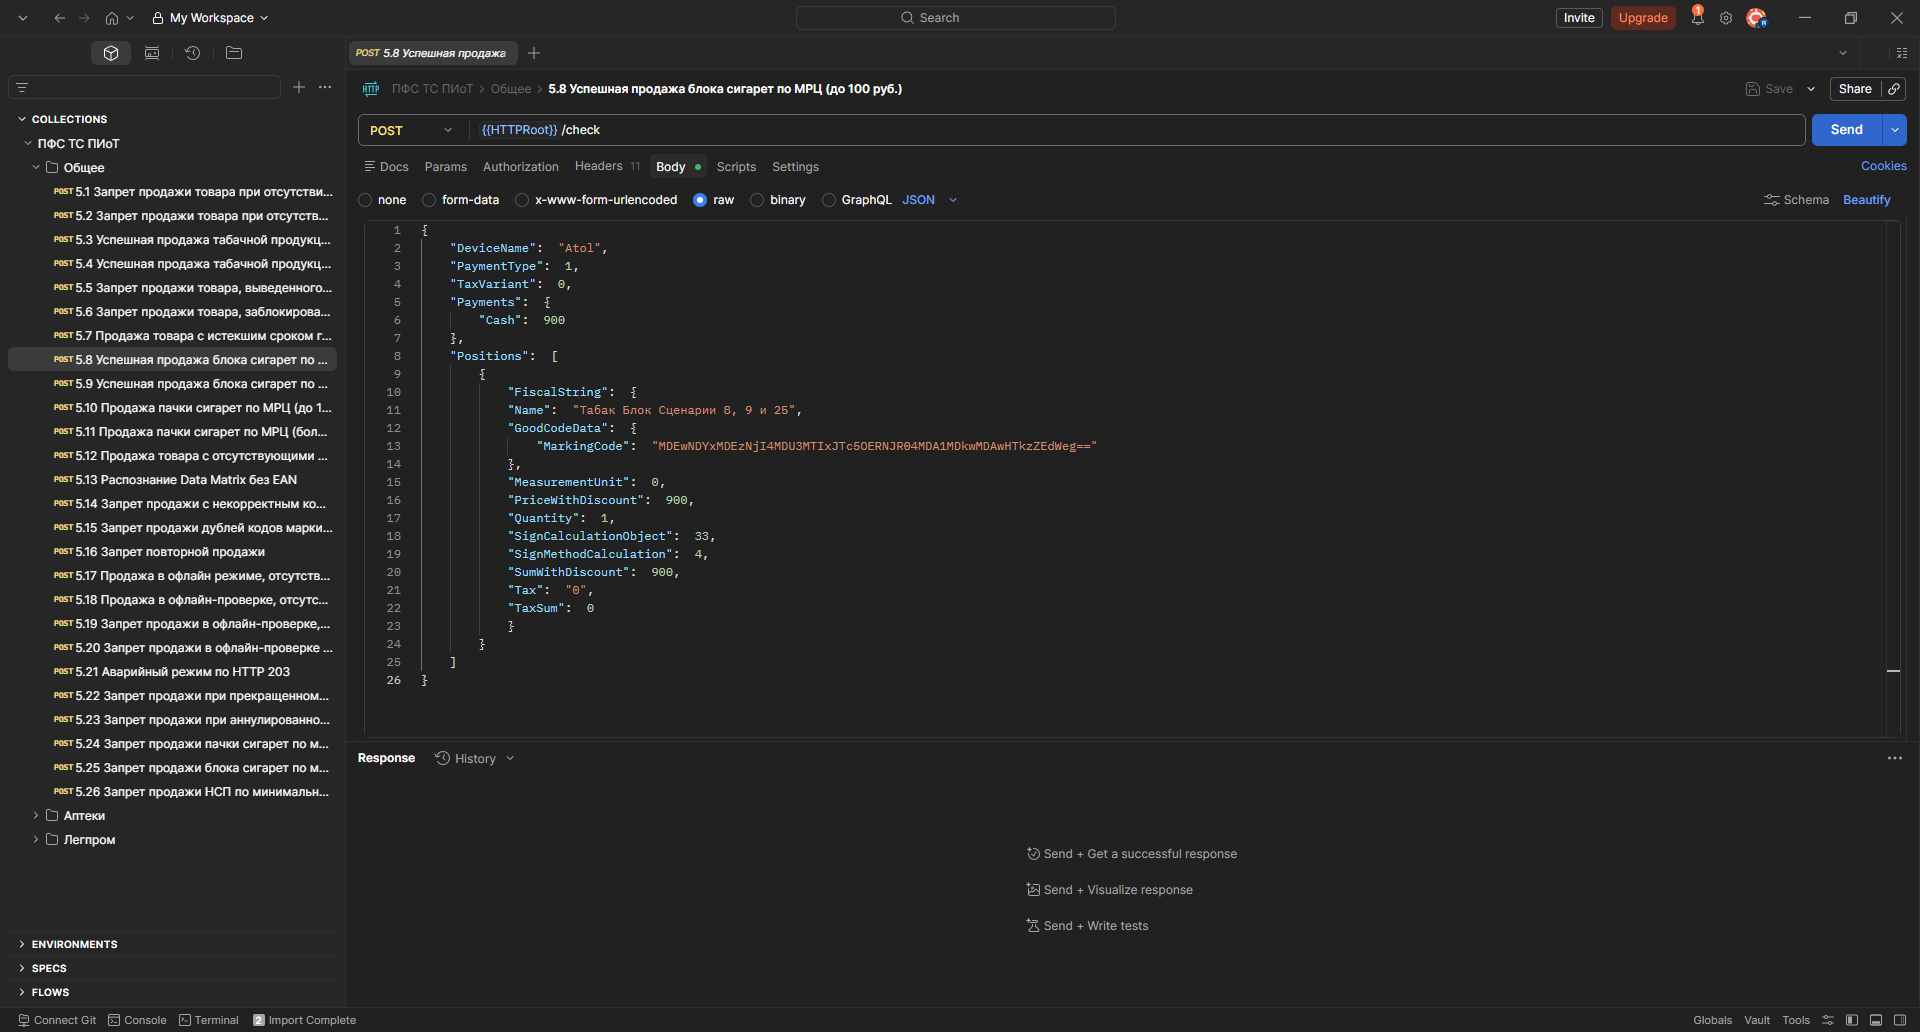Open the Terminal from the status bar
Screen dimensions: 1920x1032
(x=209, y=1020)
